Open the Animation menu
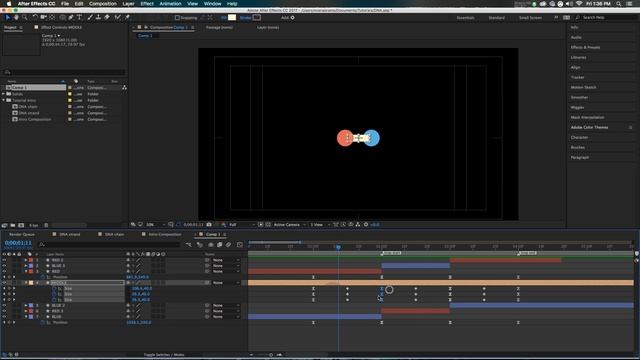 tap(170, 4)
